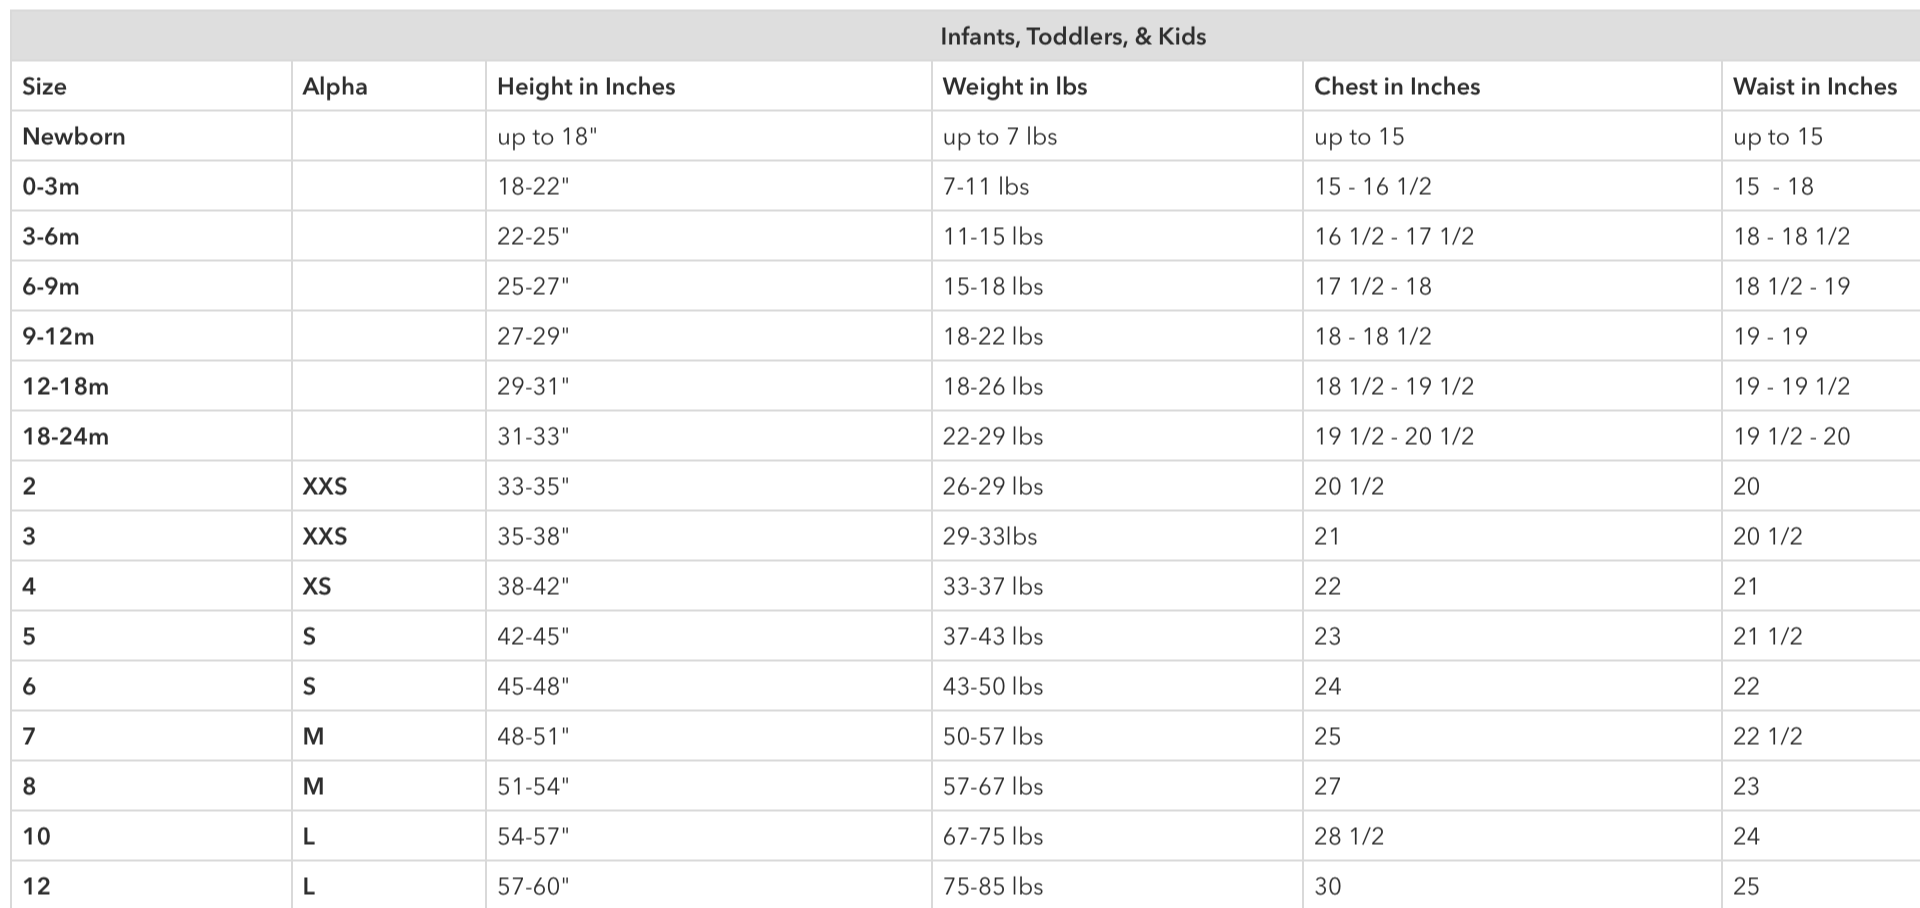1920x908 pixels.
Task: Select the 6-9m size label
Action: [x=51, y=287]
